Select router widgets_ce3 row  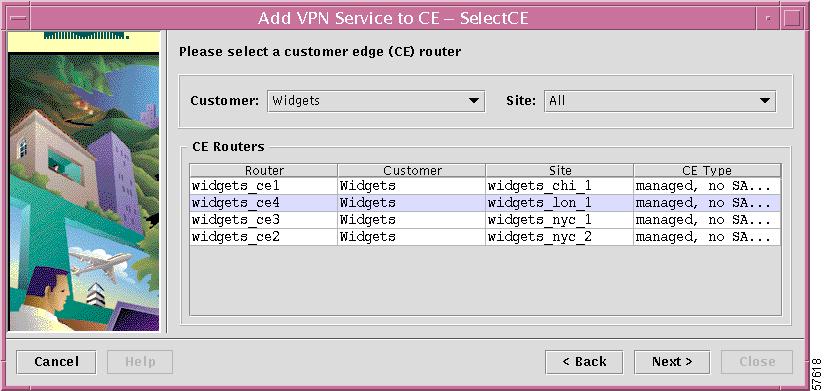click(485, 220)
